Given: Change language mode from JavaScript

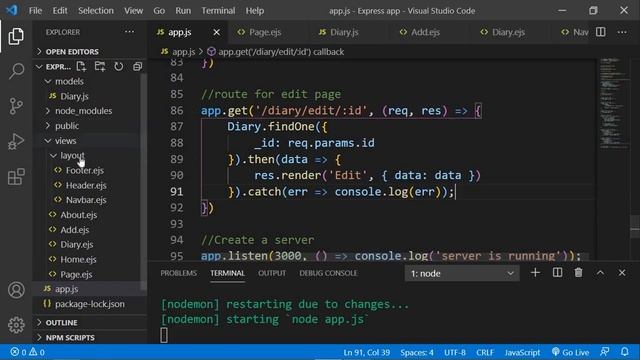Looking at the screenshot, I should coord(522,352).
